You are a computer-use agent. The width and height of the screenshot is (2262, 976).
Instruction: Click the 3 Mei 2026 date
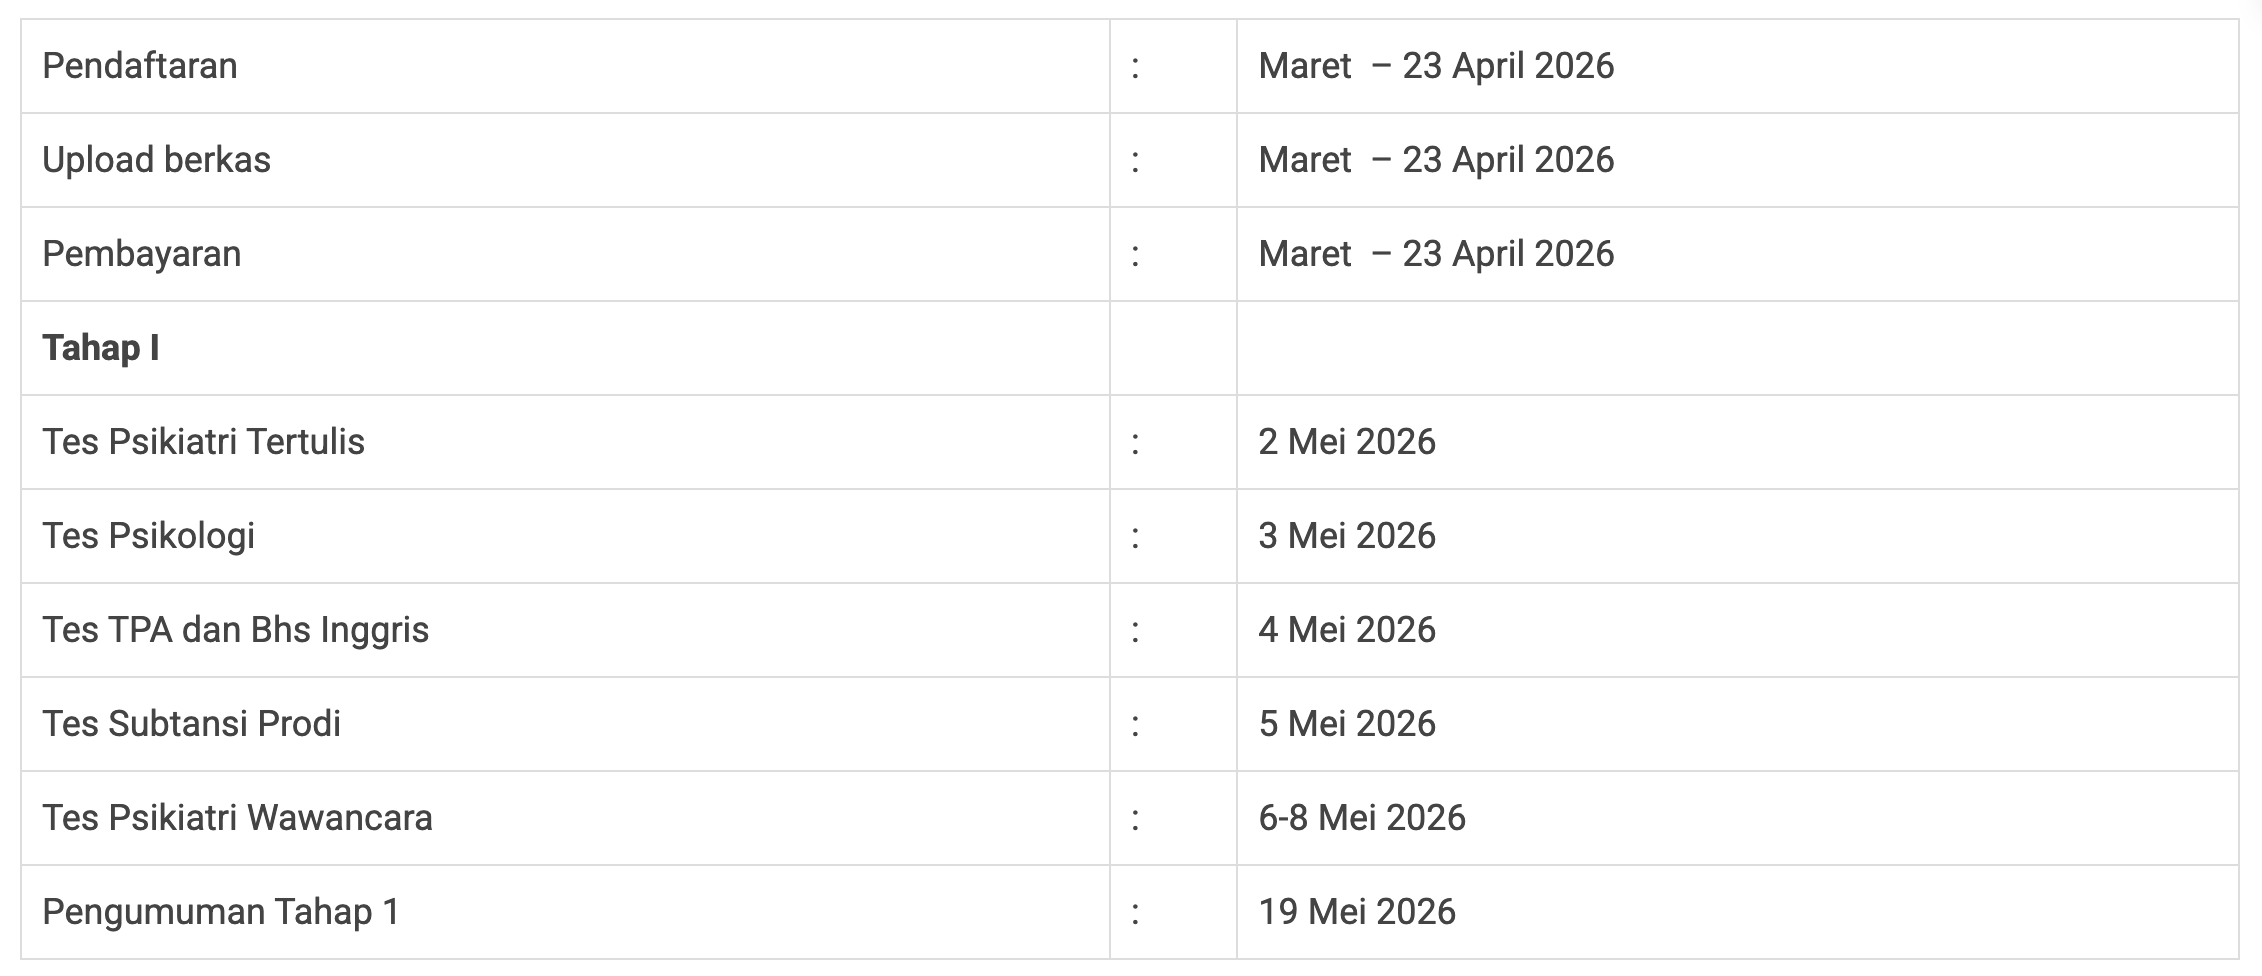coord(1347,536)
